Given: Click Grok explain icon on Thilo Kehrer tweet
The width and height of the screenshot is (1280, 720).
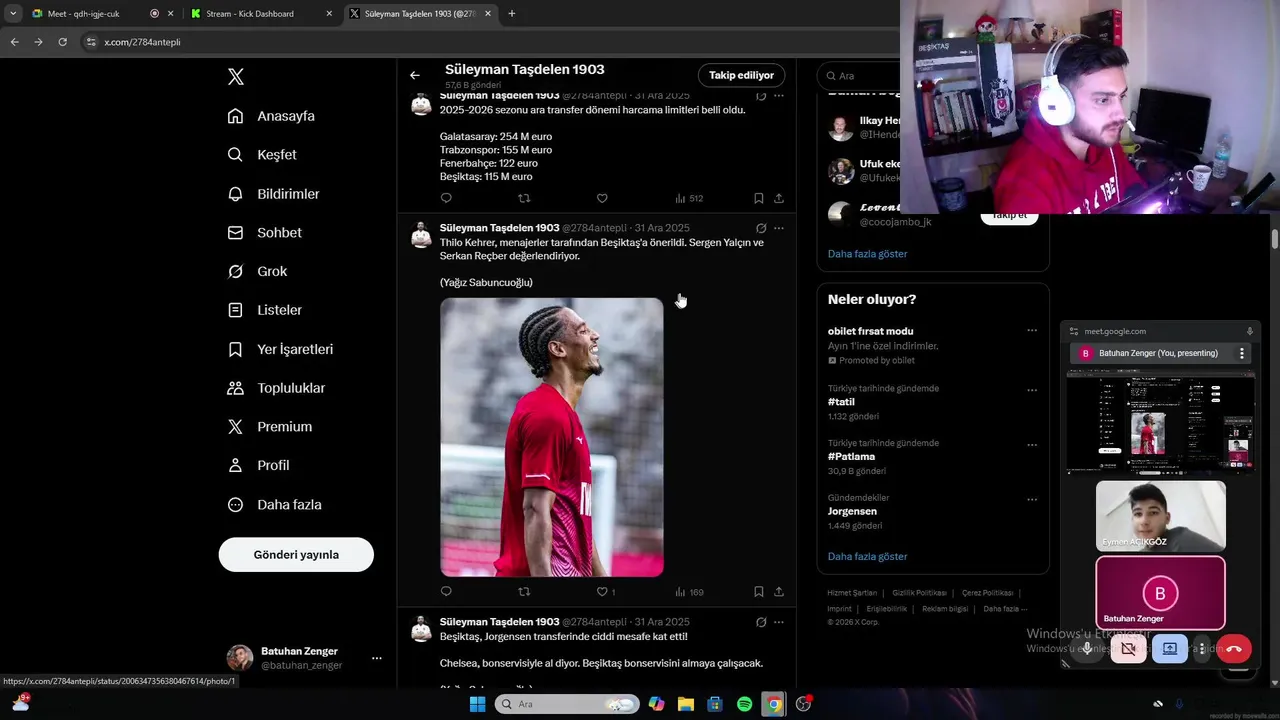Looking at the screenshot, I should pyautogui.click(x=761, y=228).
